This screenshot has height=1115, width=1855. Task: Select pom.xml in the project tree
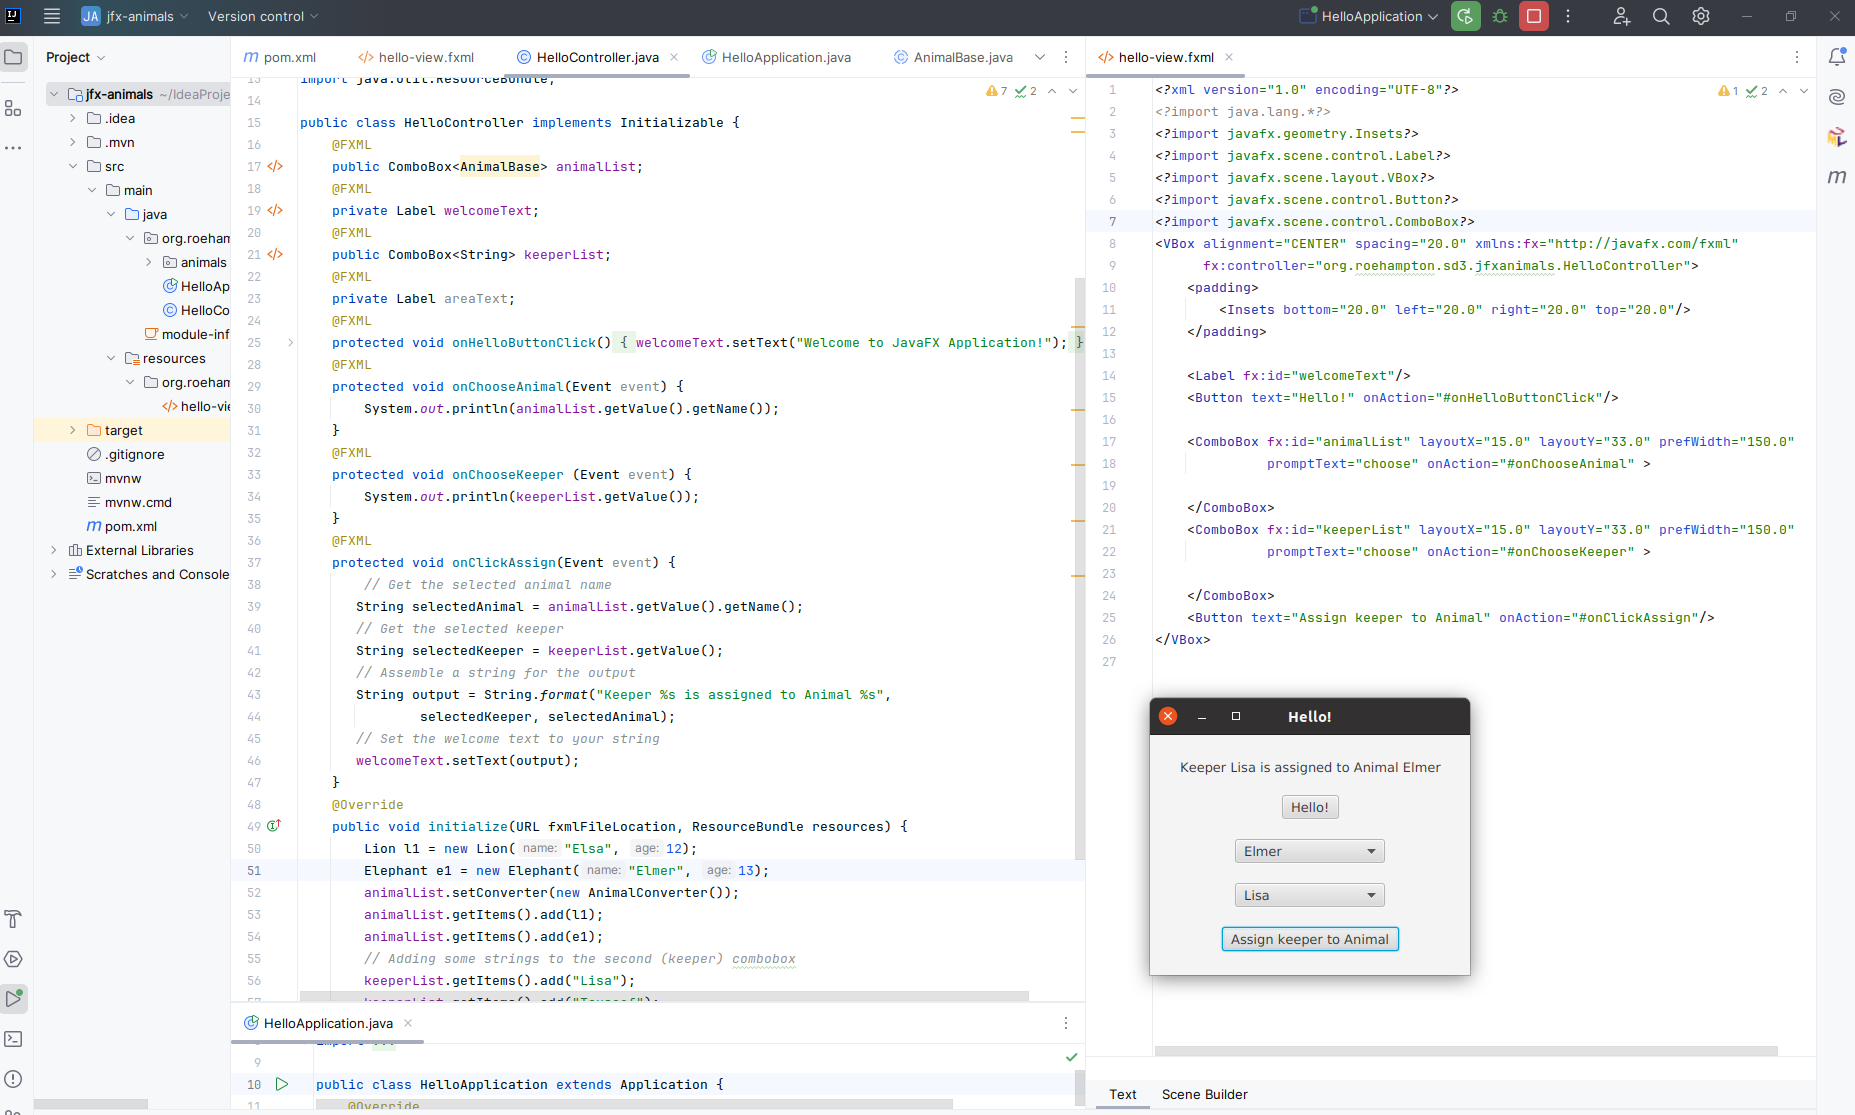[x=130, y=526]
